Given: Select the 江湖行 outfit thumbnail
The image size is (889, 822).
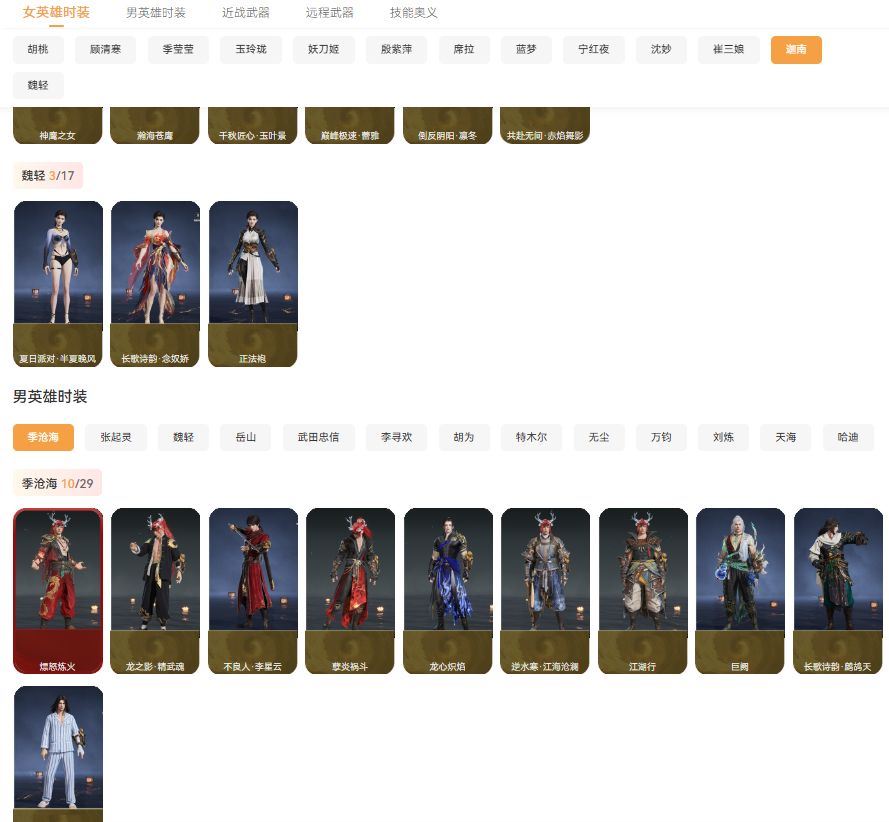Looking at the screenshot, I should 643,590.
